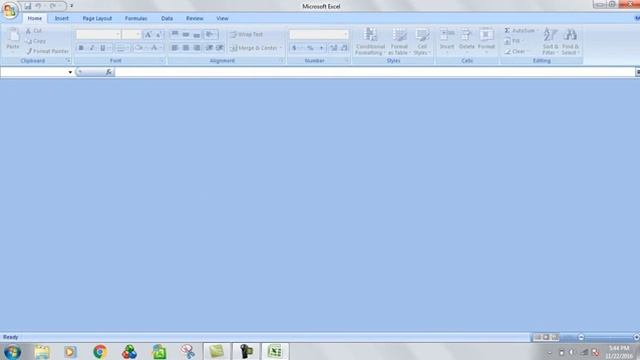
Task: Click the Insert Function fx icon
Action: 109,72
